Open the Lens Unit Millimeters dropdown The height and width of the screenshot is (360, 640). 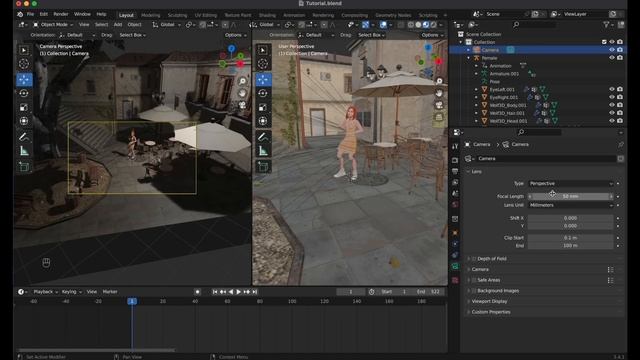[x=571, y=205]
